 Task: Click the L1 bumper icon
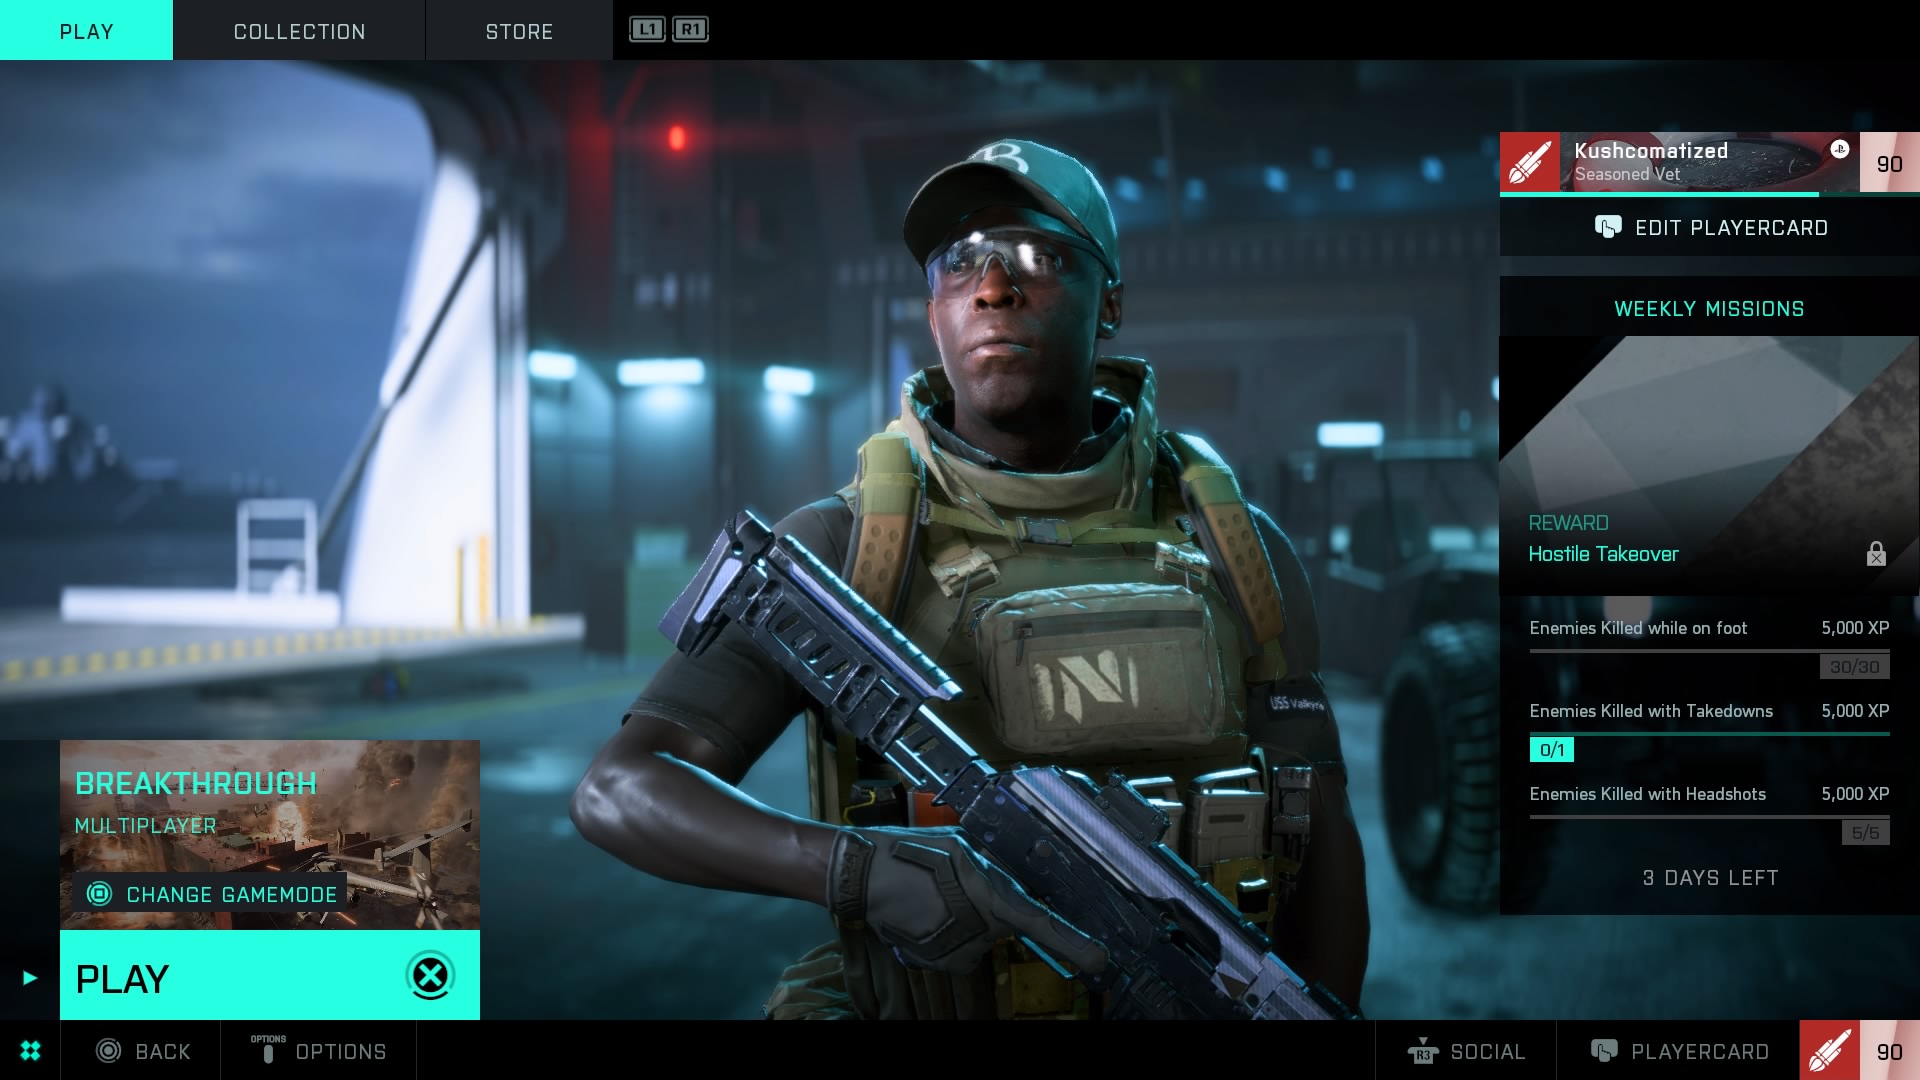647,29
